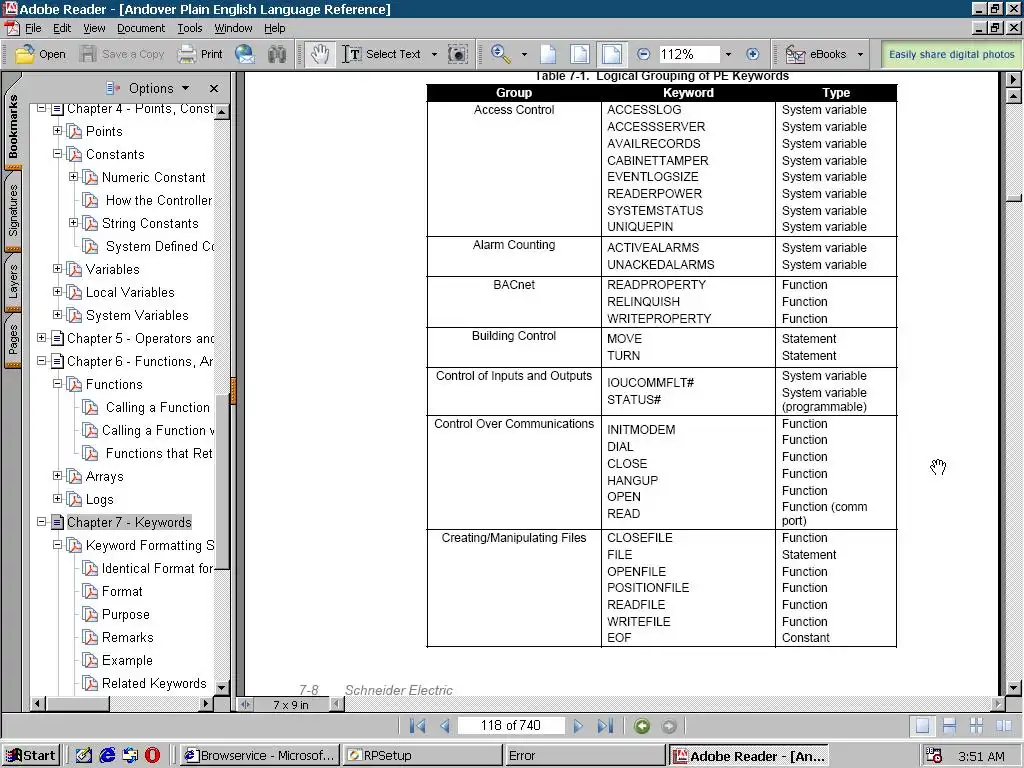
Task: Select Continuous page layout icon
Action: pyautogui.click(x=950, y=726)
